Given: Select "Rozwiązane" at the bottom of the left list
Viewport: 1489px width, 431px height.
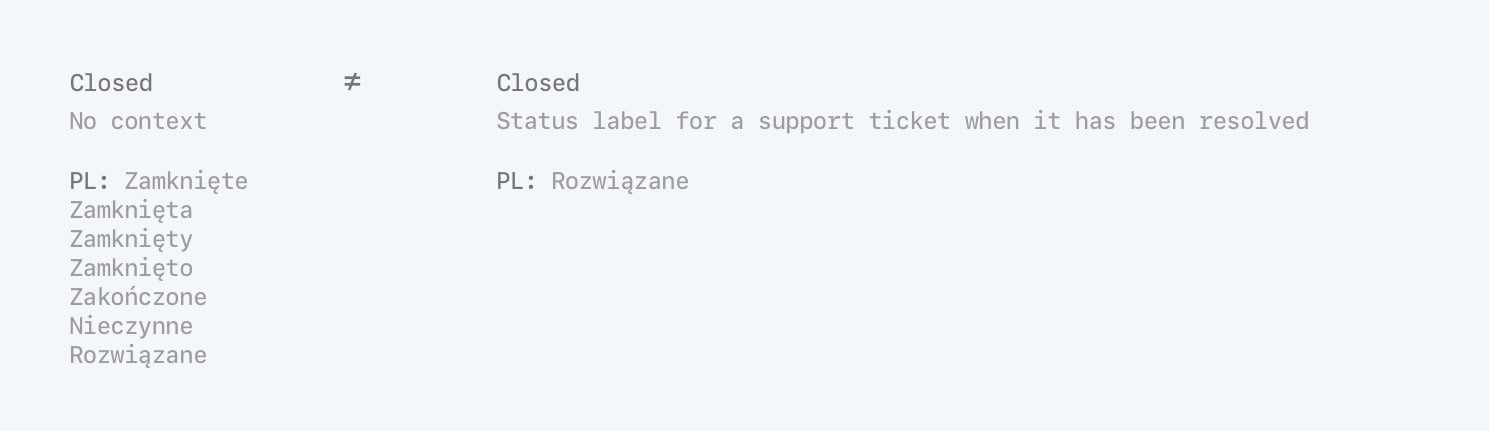Looking at the screenshot, I should point(138,356).
